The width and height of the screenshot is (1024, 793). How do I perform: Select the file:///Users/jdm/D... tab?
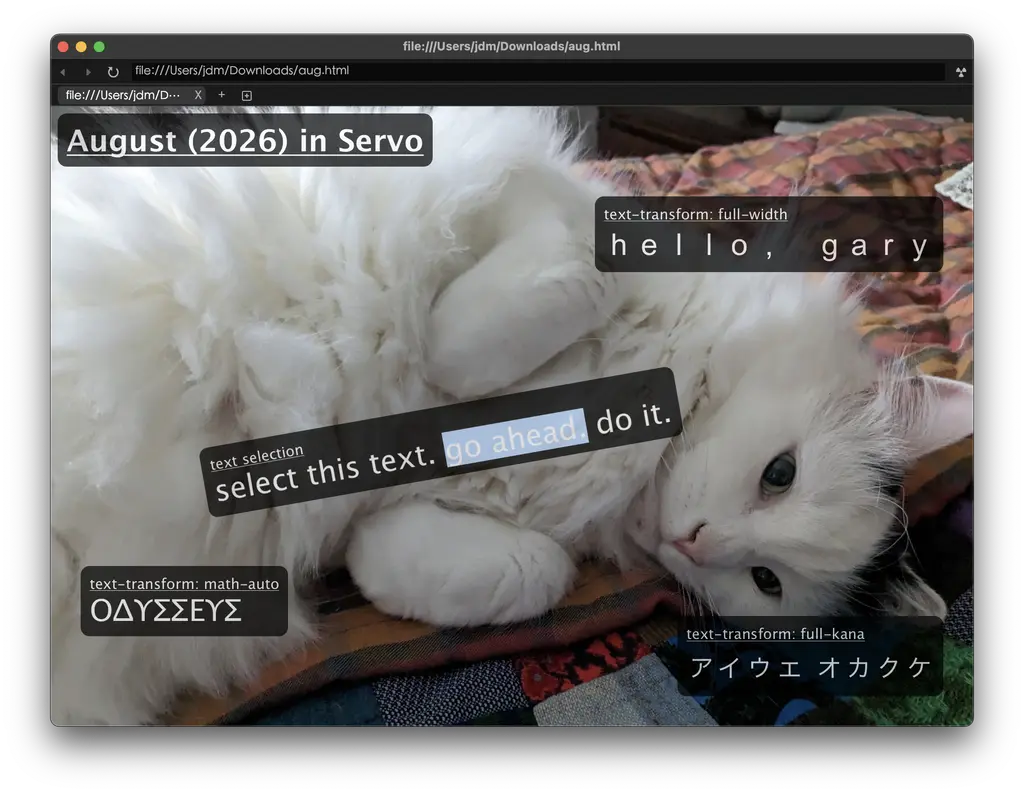[x=131, y=95]
